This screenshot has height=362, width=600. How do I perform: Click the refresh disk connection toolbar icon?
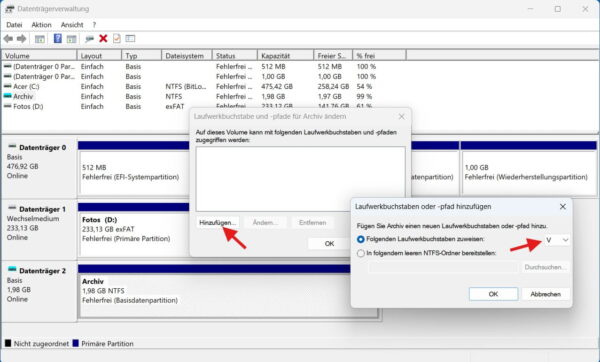point(90,39)
